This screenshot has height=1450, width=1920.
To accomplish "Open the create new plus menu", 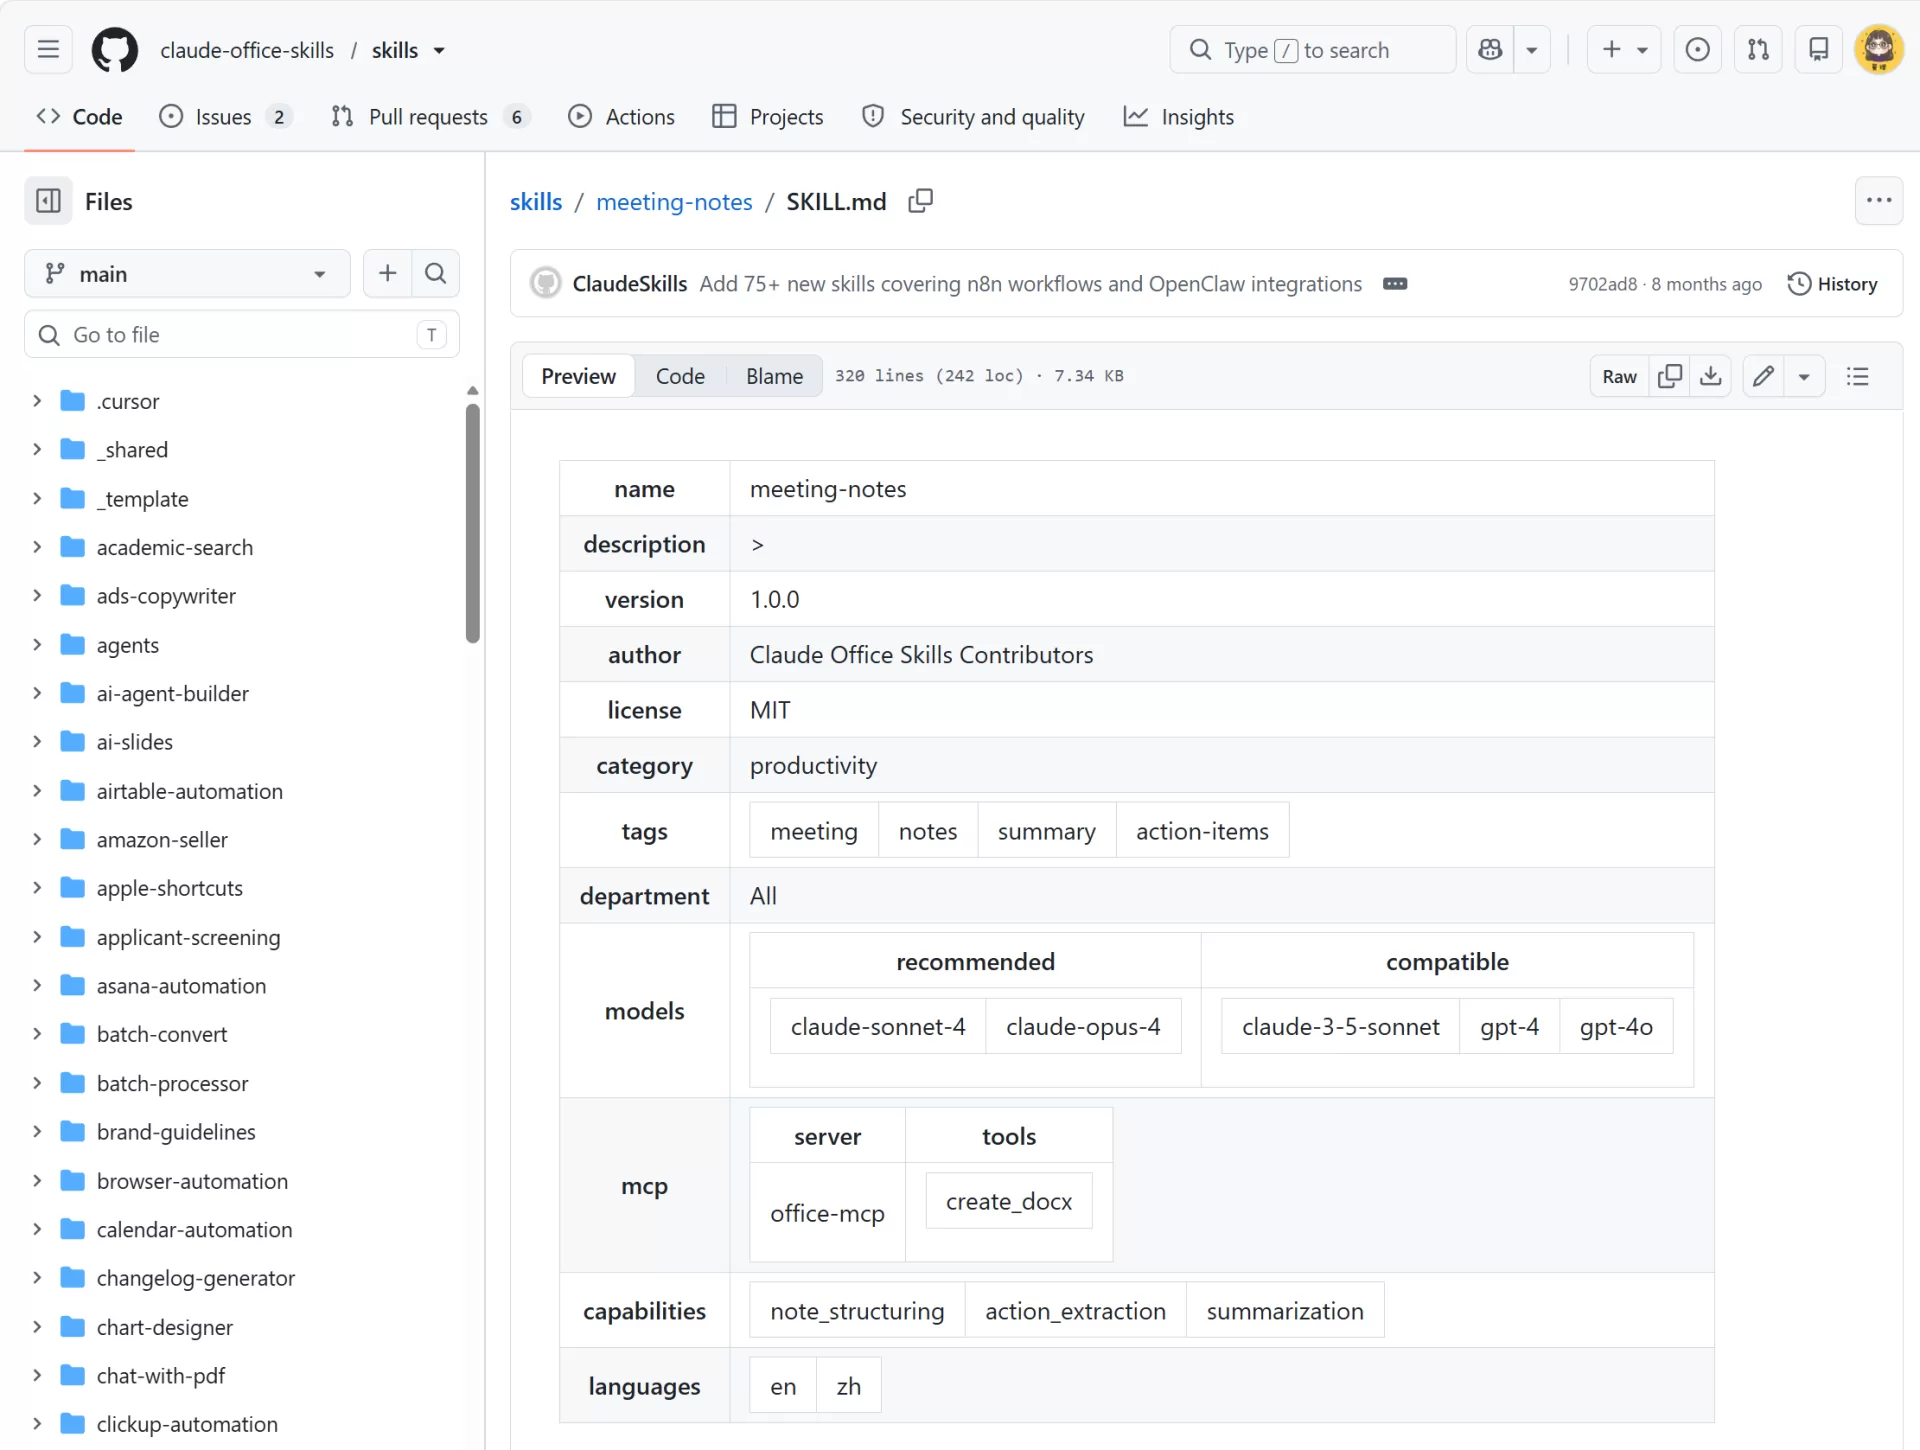I will tap(1624, 49).
